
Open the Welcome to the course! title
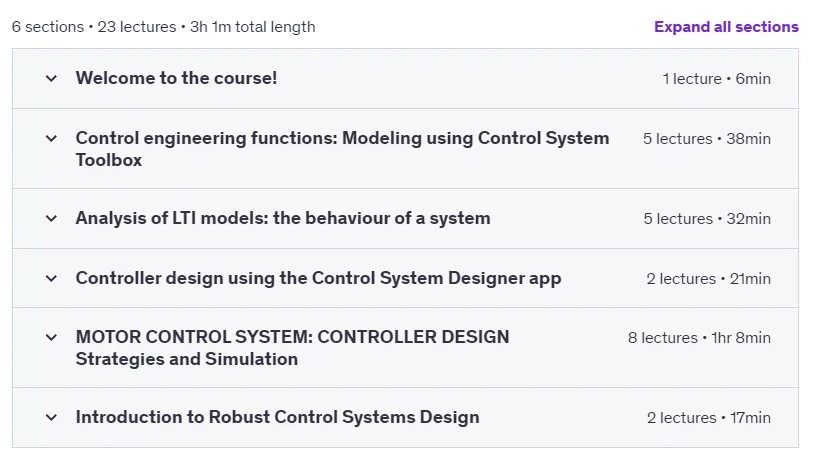point(176,78)
